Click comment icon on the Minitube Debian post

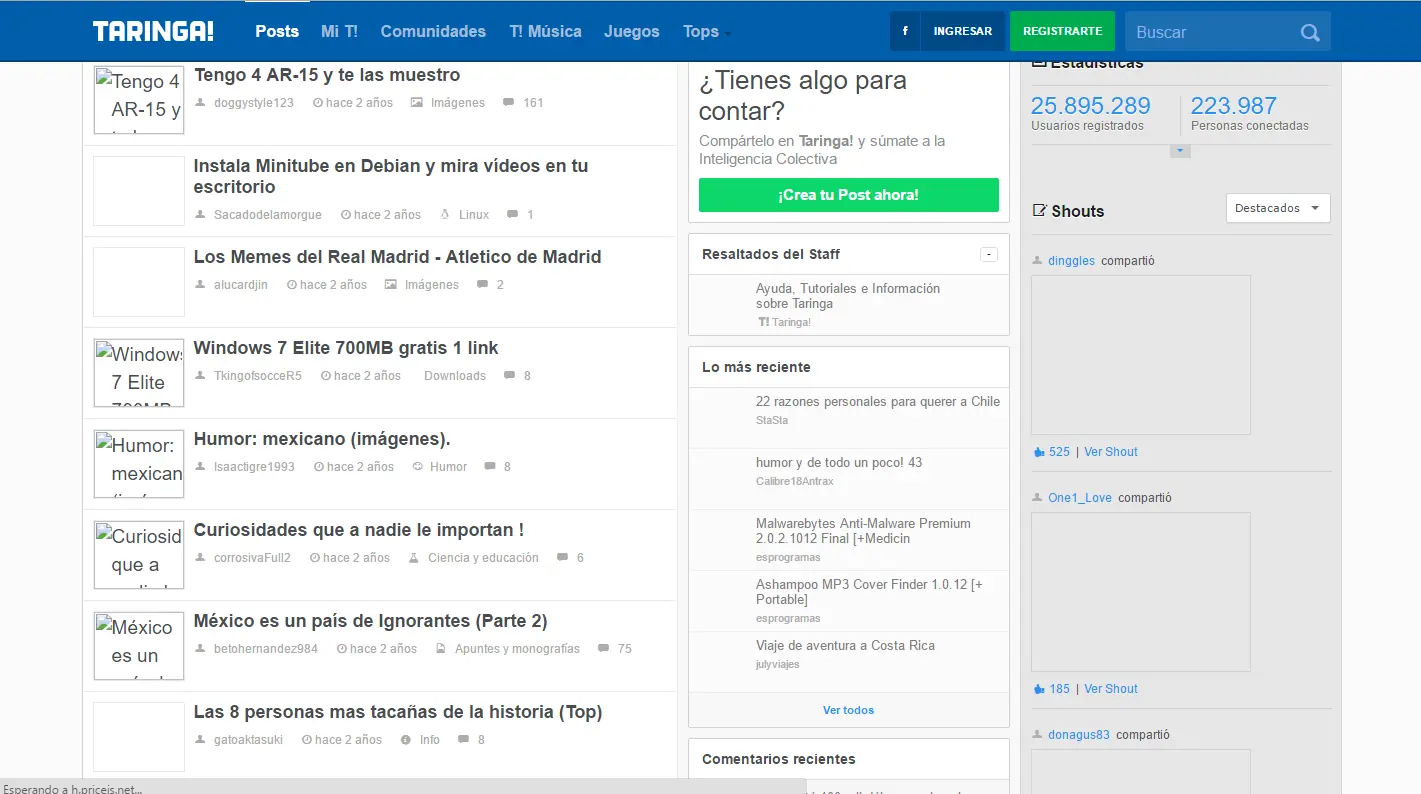pyautogui.click(x=512, y=214)
